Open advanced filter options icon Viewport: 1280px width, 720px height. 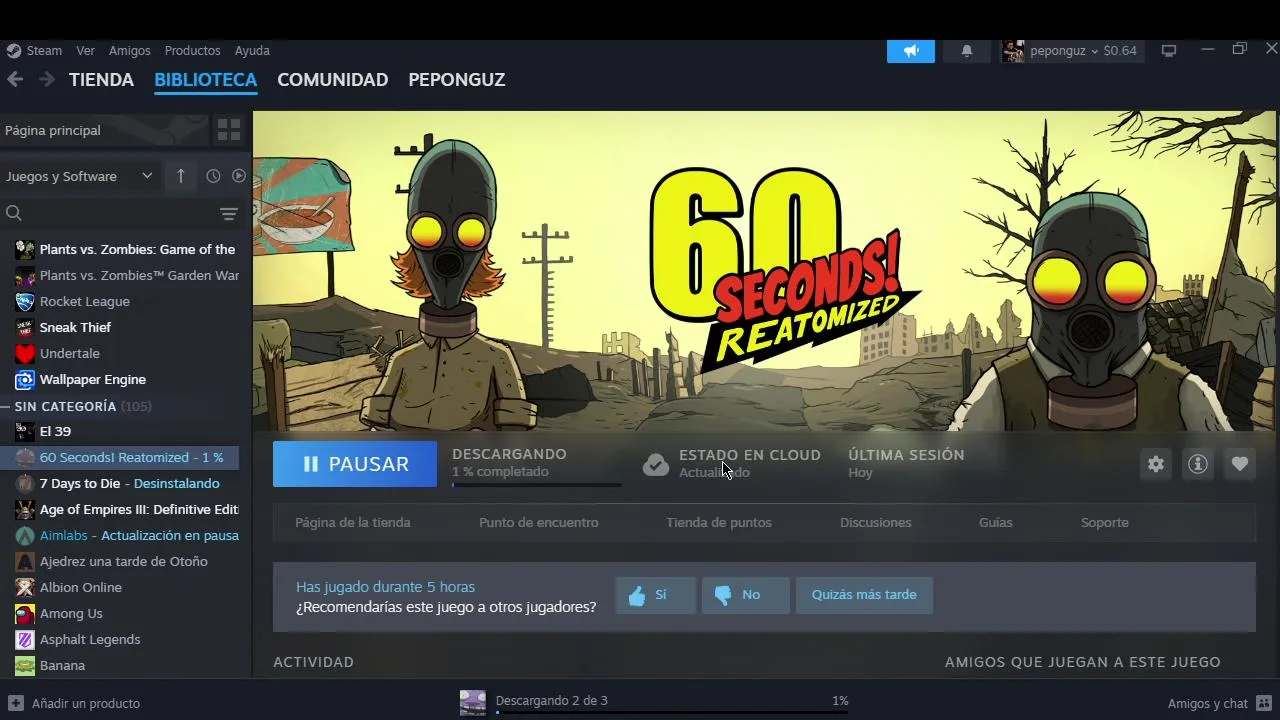coord(229,214)
